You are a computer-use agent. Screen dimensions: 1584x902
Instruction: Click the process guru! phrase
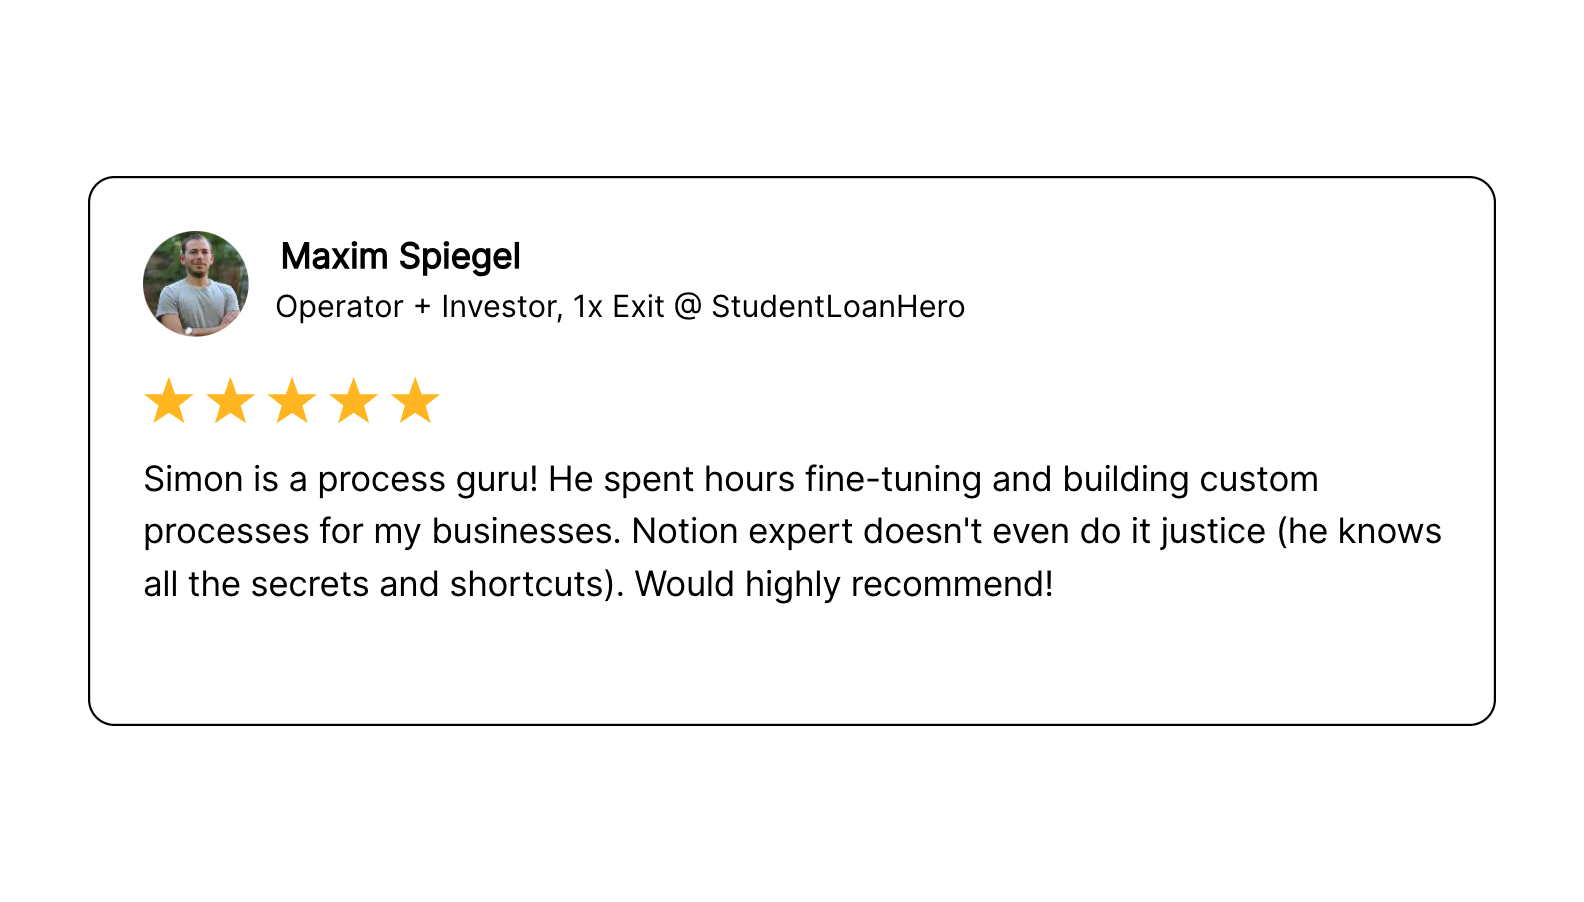428,480
